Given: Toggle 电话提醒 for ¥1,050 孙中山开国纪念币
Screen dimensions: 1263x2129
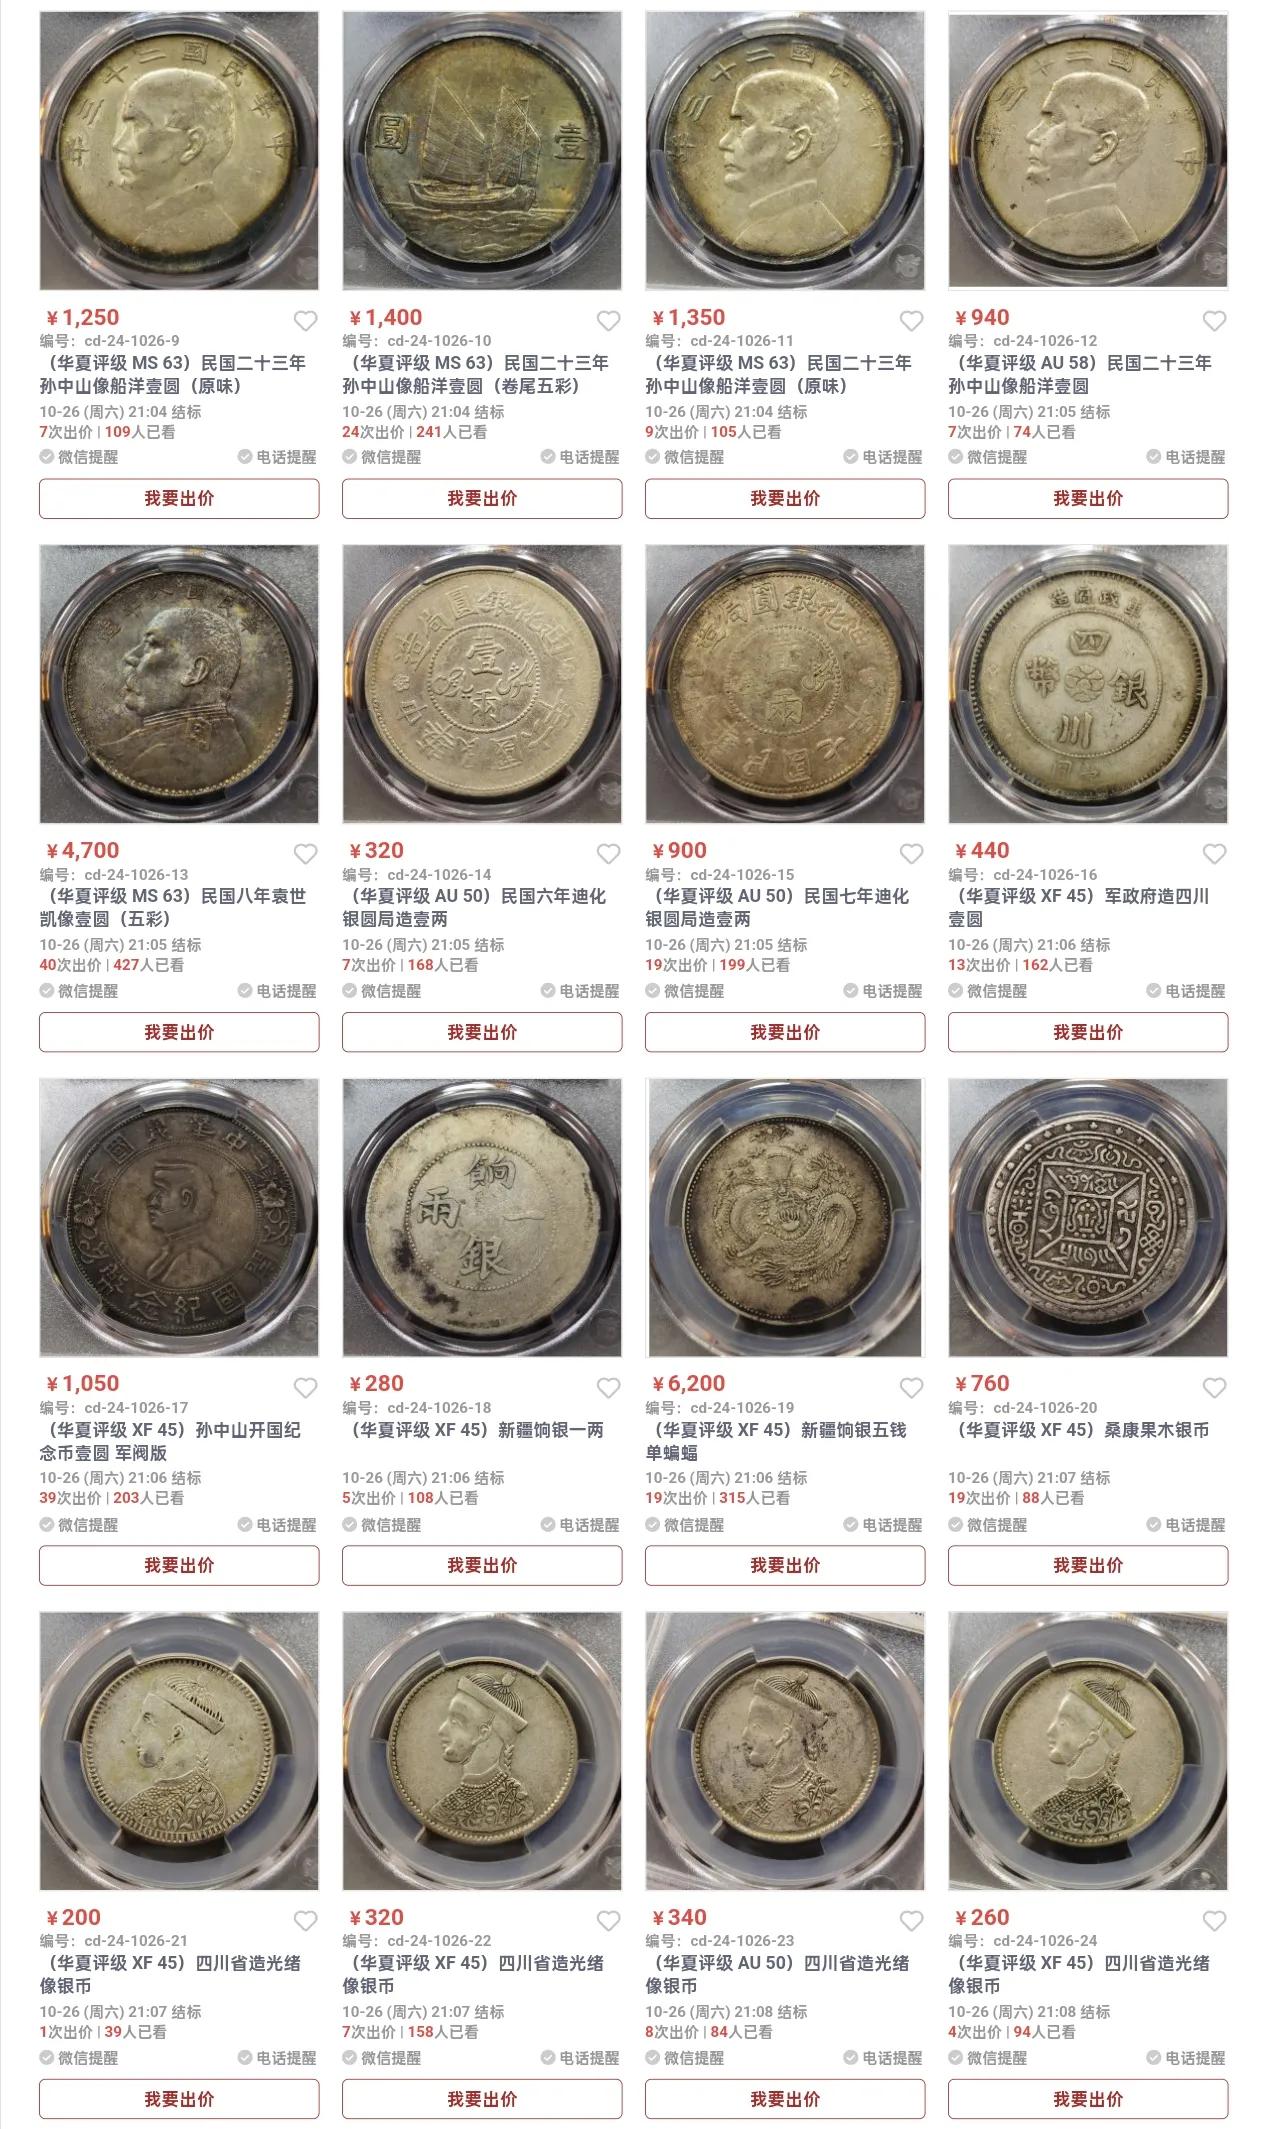Looking at the screenshot, I should point(277,1525).
